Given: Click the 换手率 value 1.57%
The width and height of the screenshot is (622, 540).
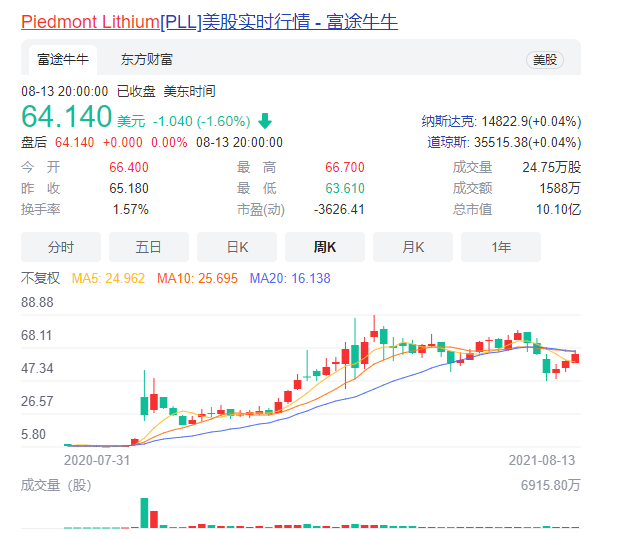Looking at the screenshot, I should (131, 209).
